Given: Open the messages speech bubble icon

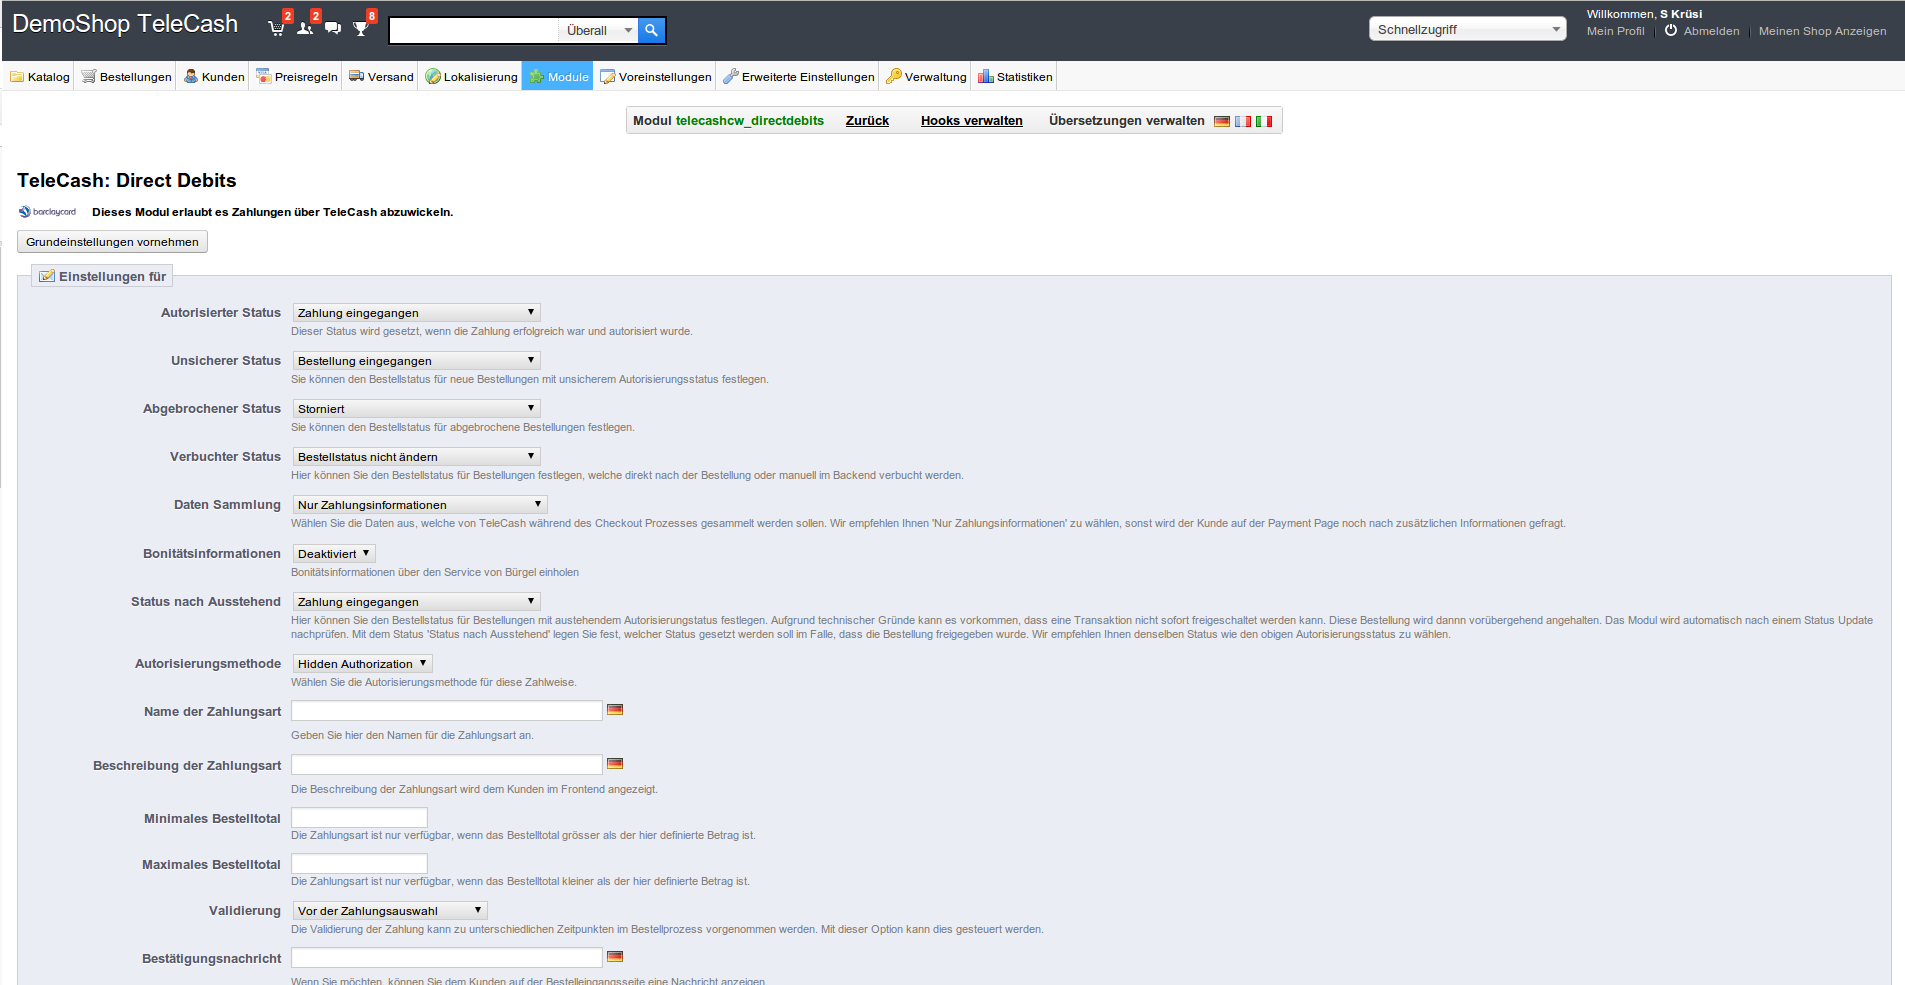Looking at the screenshot, I should coord(333,28).
